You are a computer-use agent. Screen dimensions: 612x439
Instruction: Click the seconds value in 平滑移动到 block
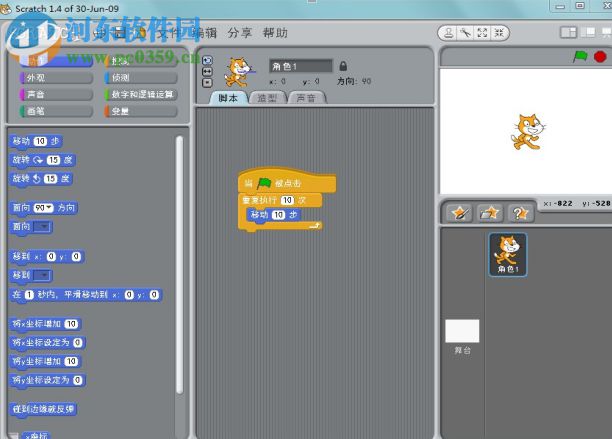pyautogui.click(x=29, y=295)
